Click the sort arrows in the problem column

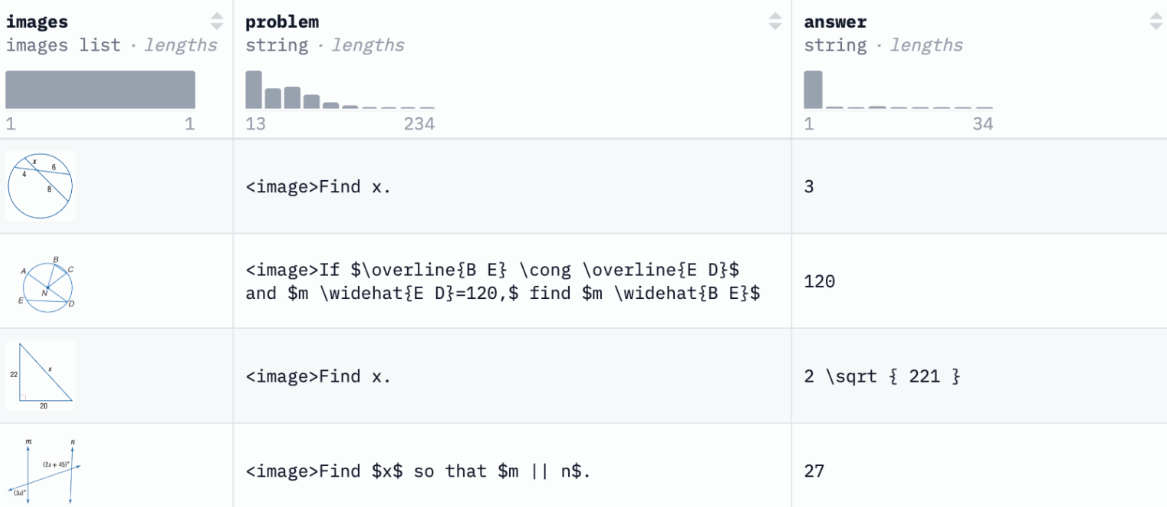775,21
